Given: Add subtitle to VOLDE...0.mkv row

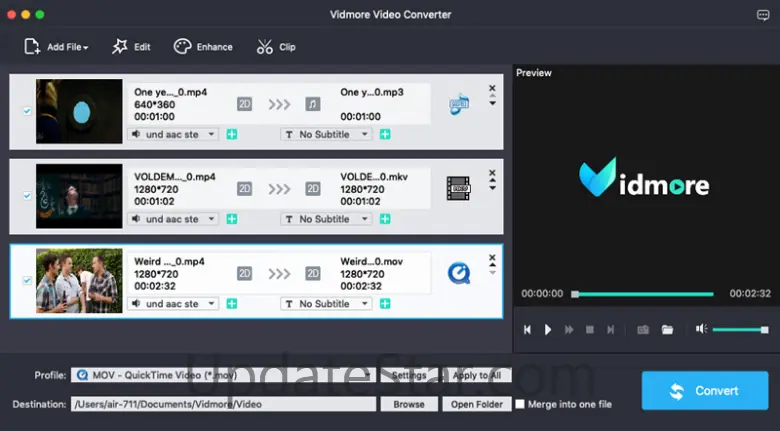Looking at the screenshot, I should 385,219.
